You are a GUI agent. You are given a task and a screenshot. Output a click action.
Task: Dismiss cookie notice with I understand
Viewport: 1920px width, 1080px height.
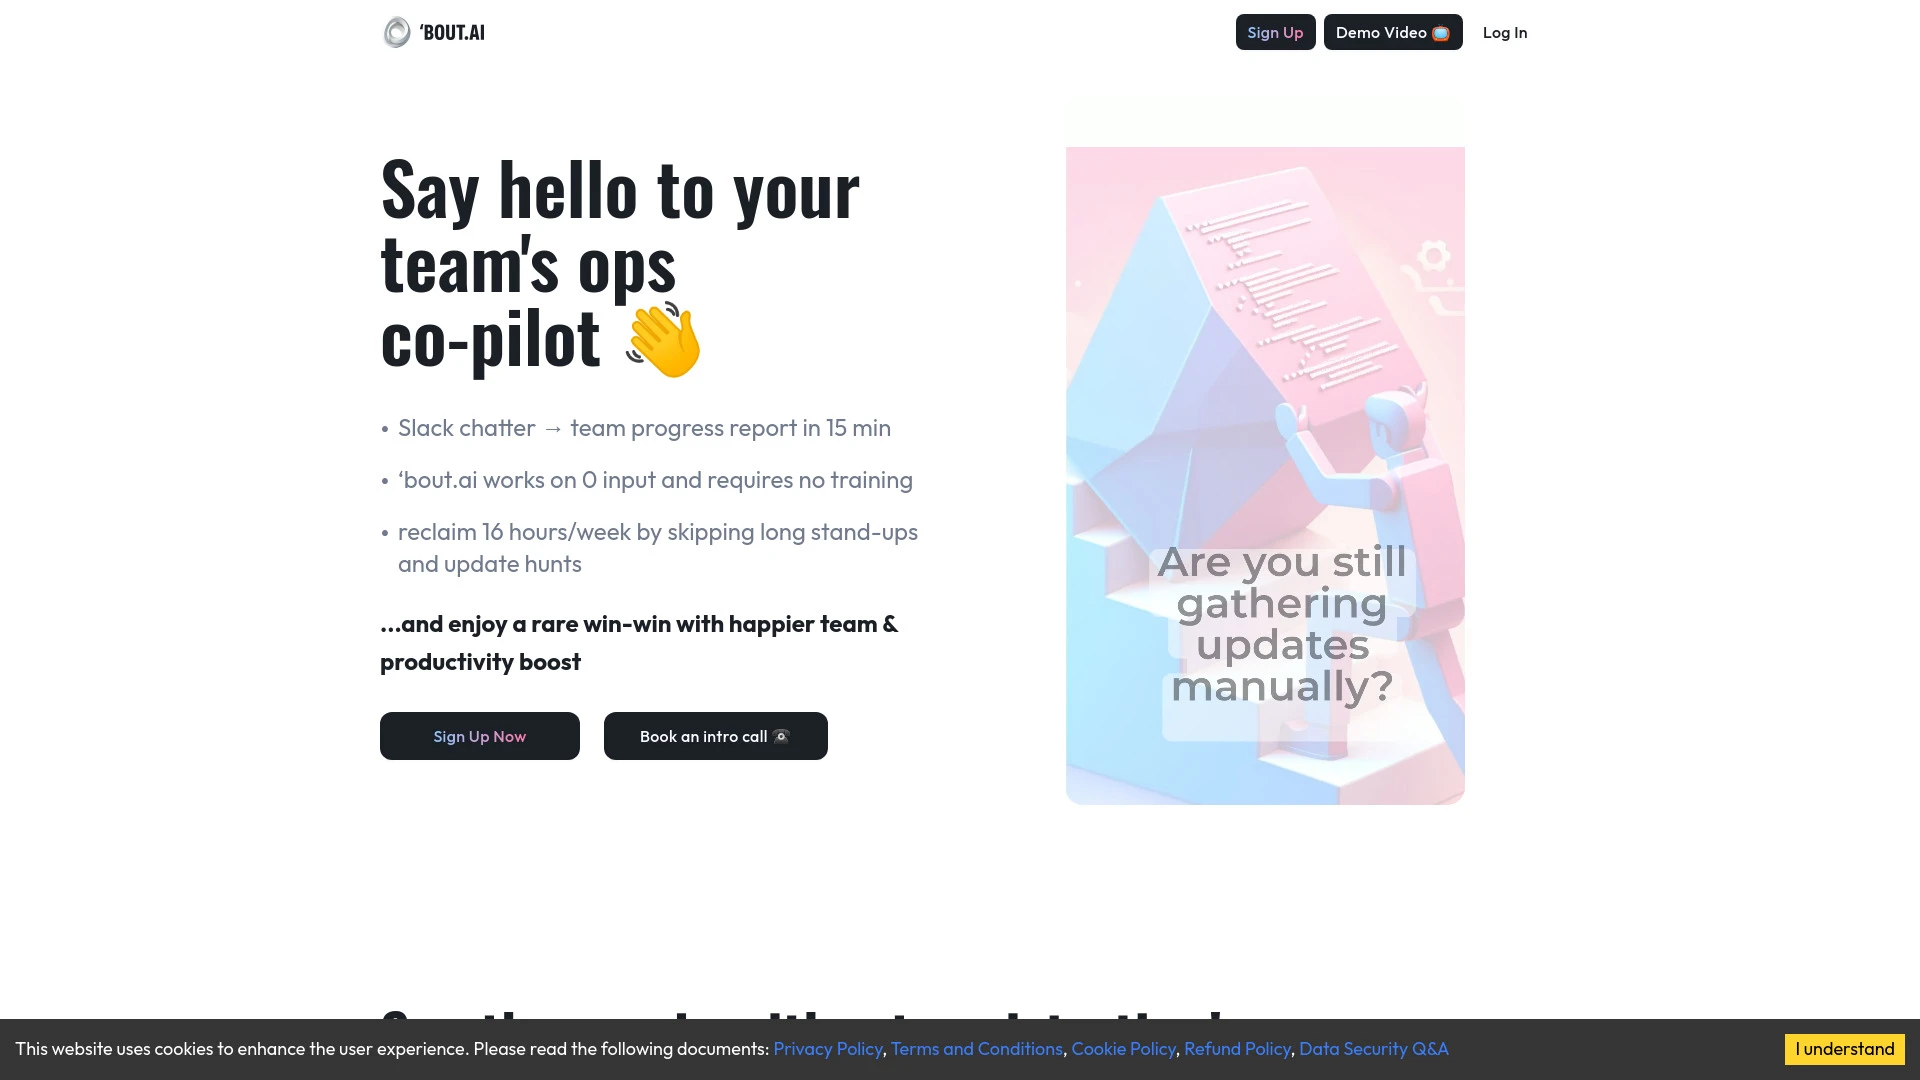point(1844,1048)
